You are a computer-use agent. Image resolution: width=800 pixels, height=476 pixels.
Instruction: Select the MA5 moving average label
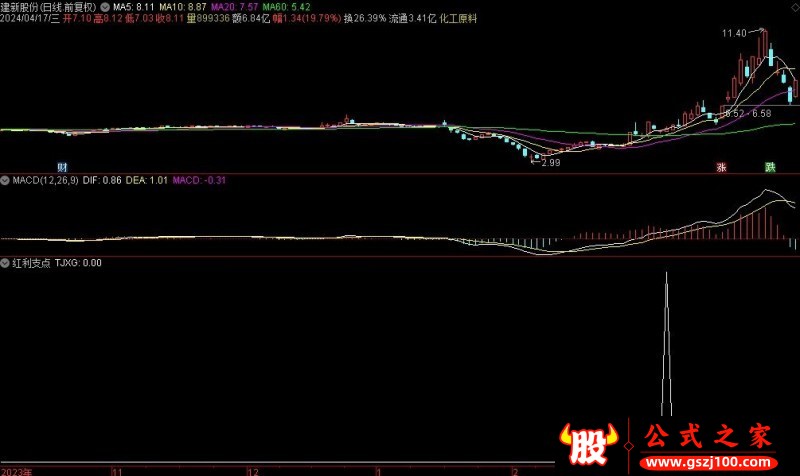tap(134, 5)
